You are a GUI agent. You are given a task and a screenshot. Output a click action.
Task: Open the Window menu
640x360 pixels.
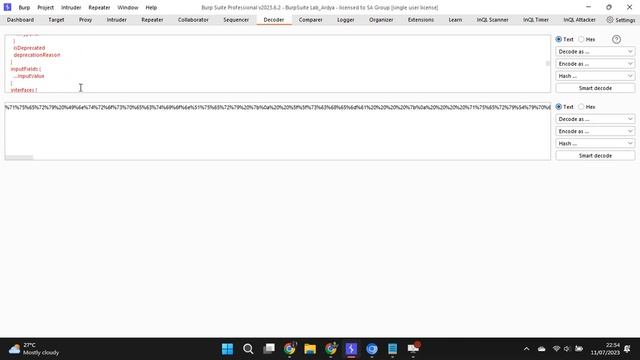tap(128, 7)
